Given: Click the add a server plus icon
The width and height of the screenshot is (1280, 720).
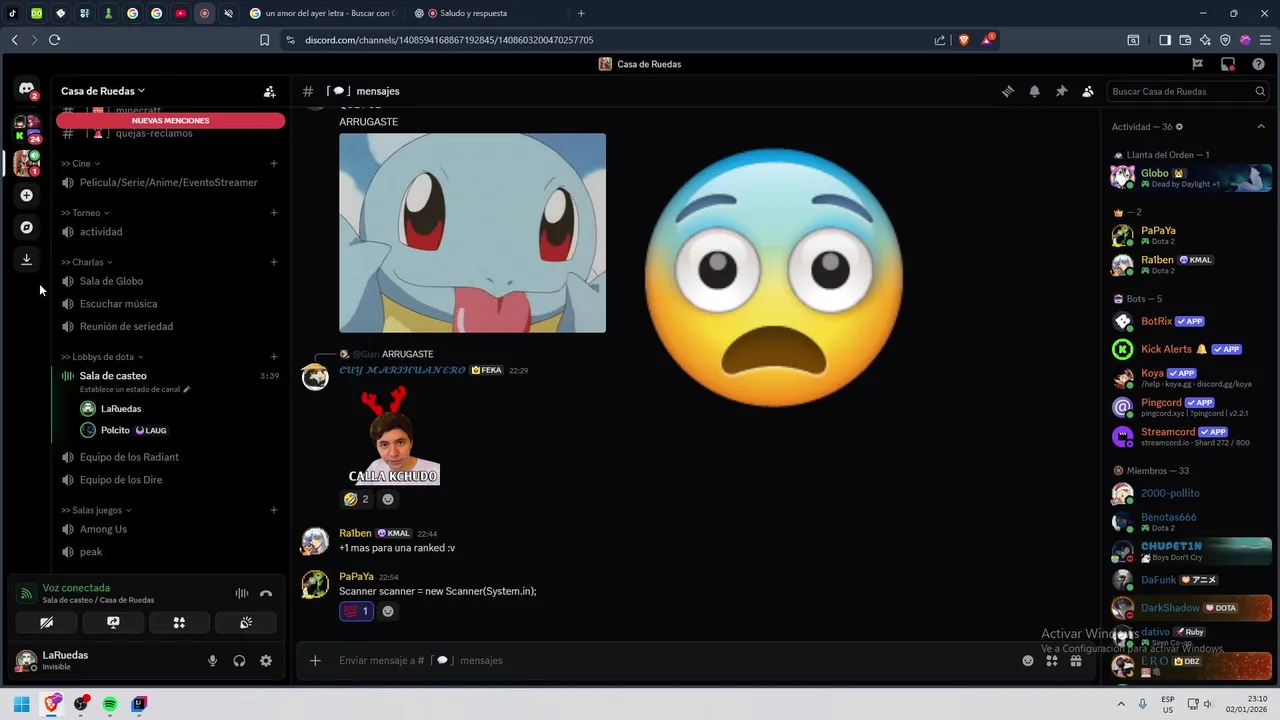Looking at the screenshot, I should 27,195.
